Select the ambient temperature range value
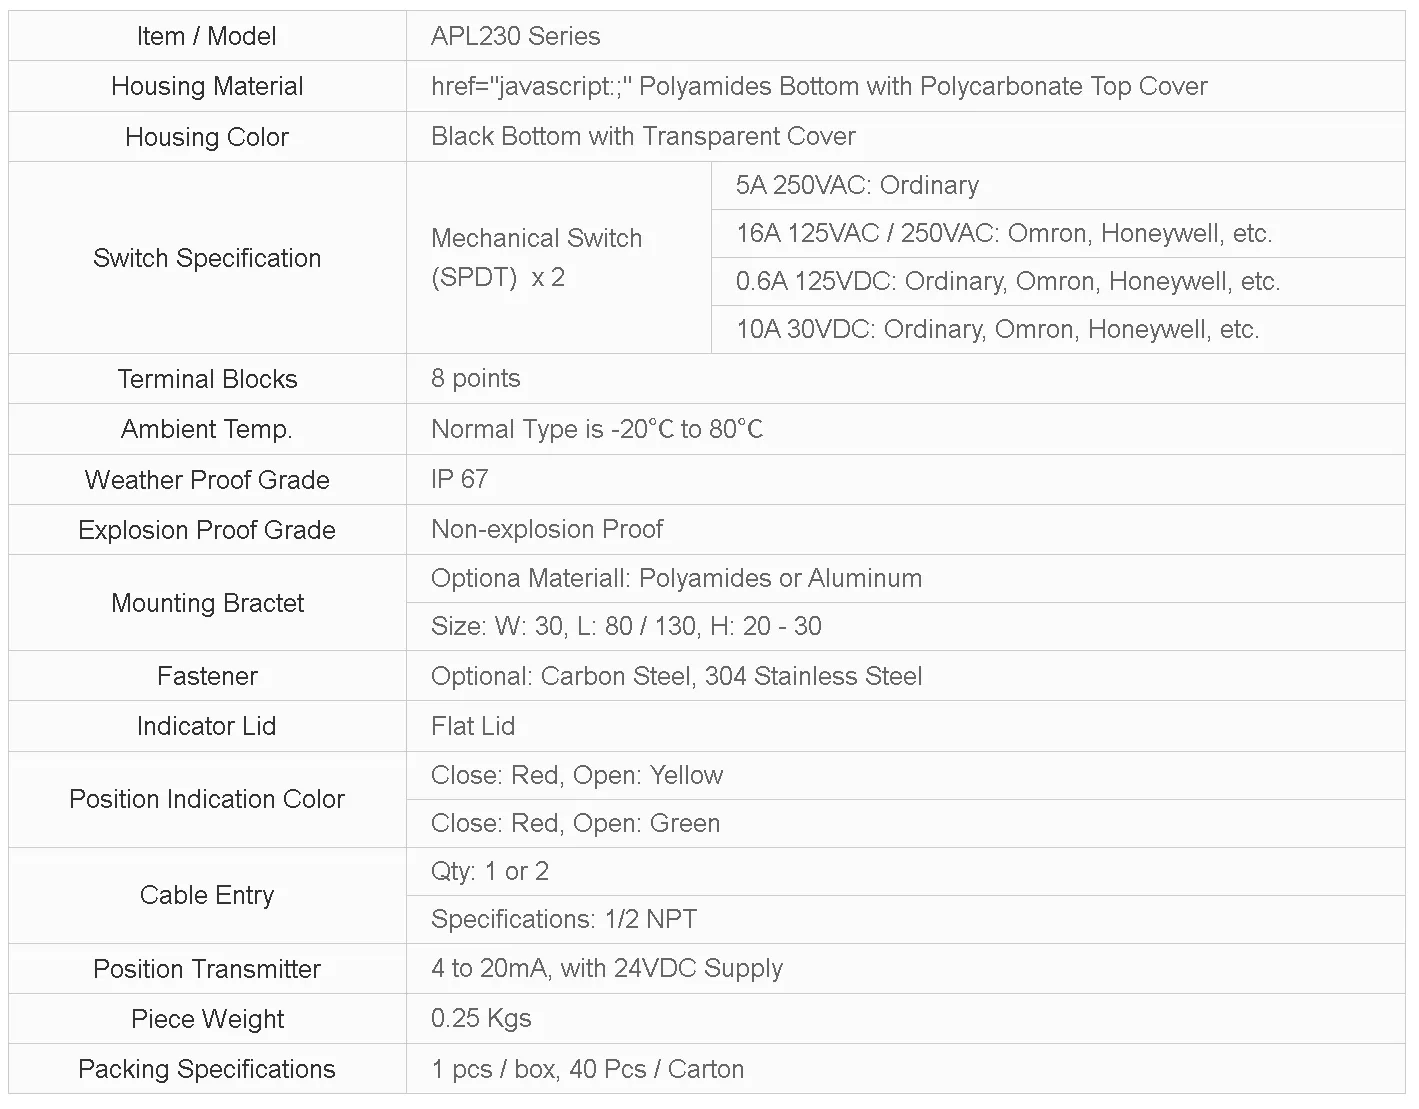Screen dimensions: 1419x1109 pyautogui.click(x=597, y=430)
